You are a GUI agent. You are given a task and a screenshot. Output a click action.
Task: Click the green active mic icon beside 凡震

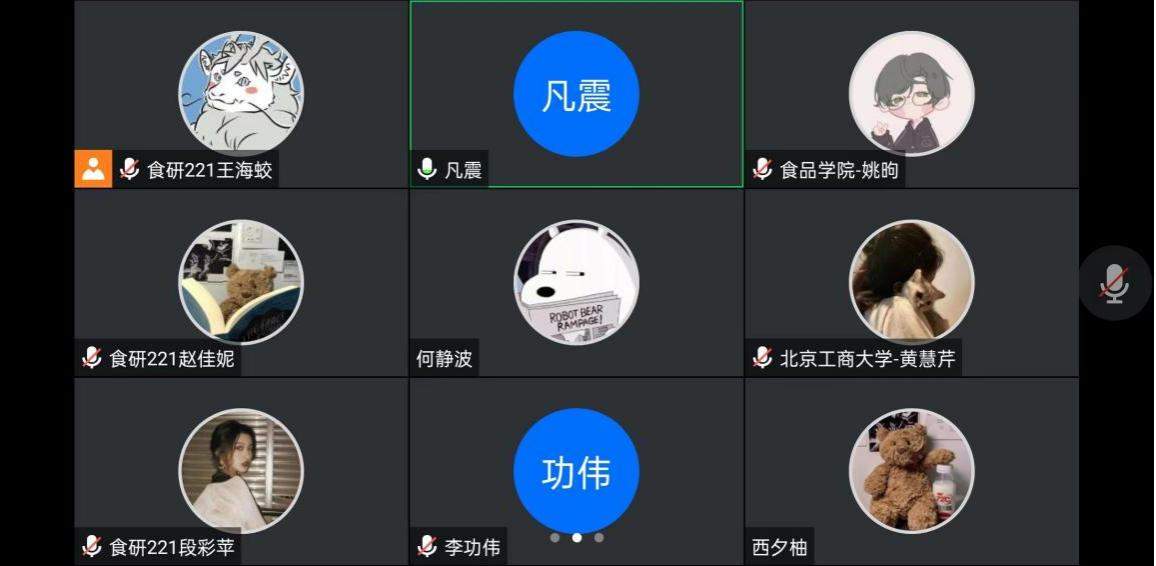(427, 169)
